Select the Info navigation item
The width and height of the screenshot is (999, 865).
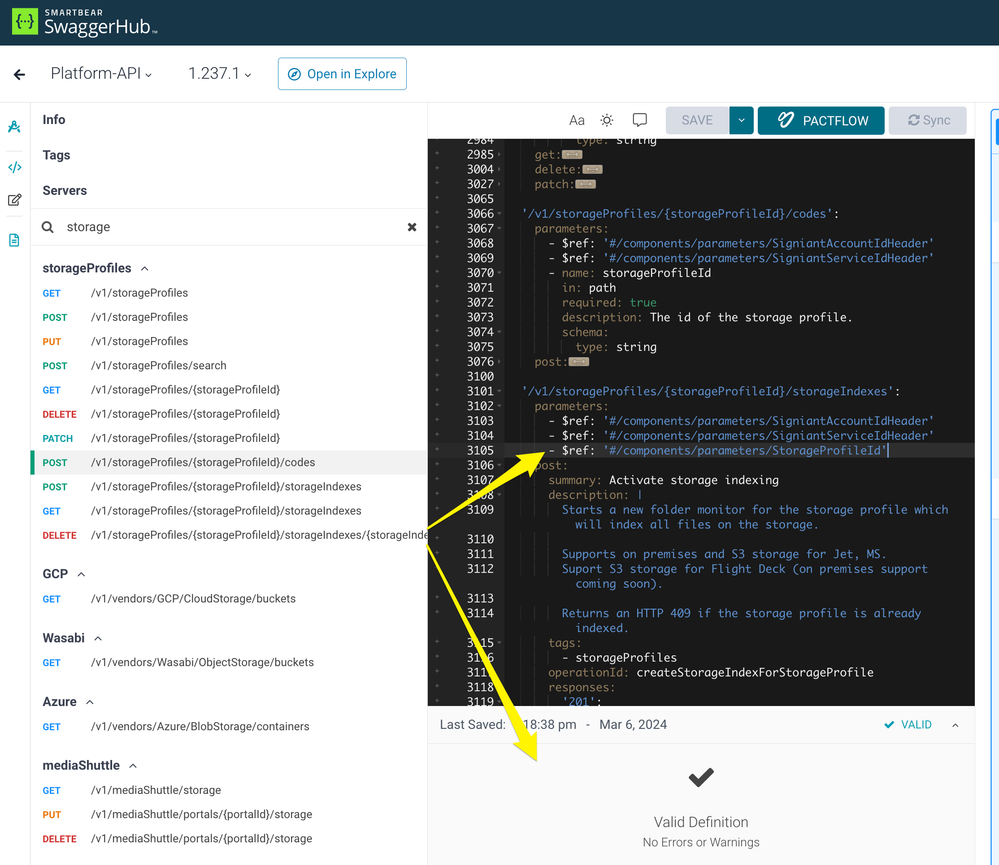54,120
